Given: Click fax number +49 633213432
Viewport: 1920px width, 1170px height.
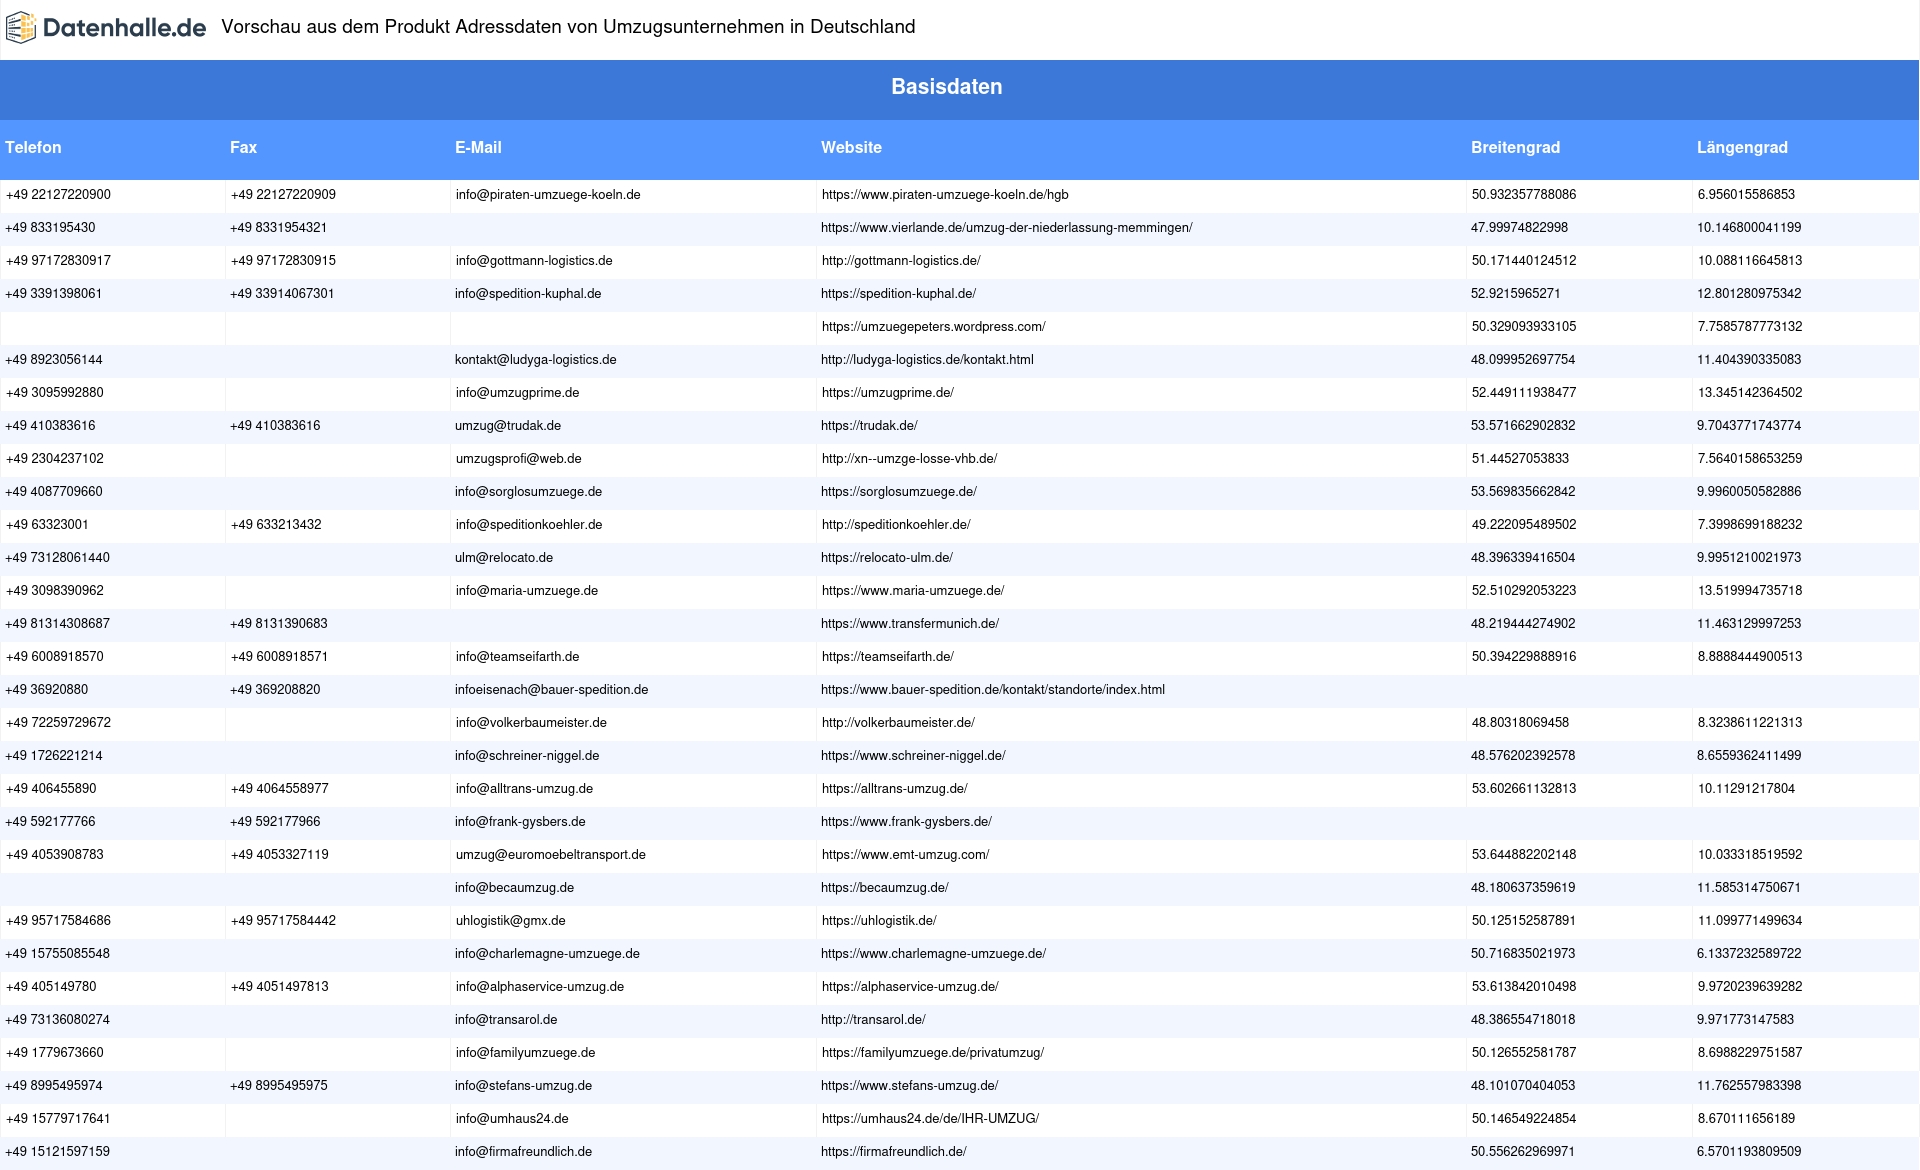Looking at the screenshot, I should [276, 525].
